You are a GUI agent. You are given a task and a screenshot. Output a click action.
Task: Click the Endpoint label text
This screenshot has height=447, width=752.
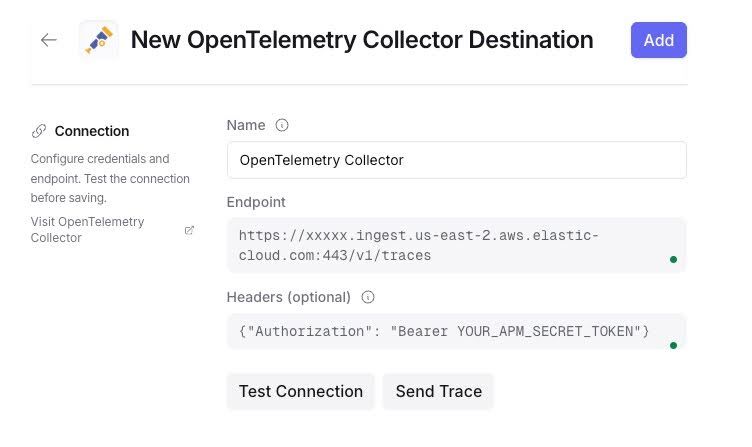pyautogui.click(x=256, y=202)
